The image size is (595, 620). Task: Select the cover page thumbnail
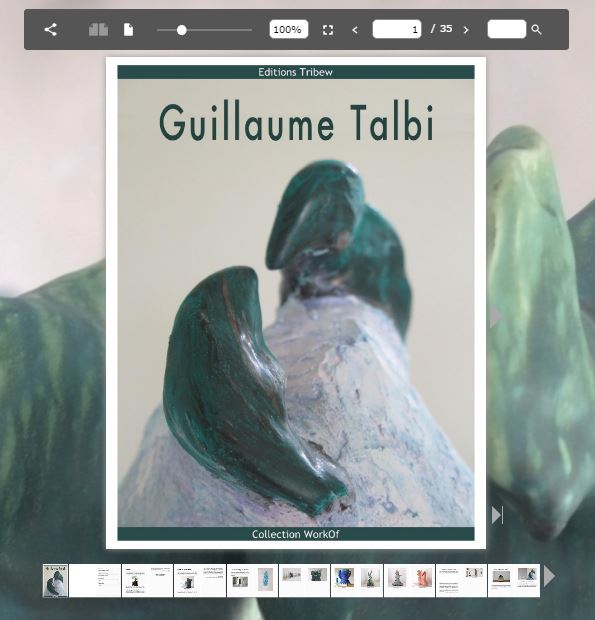point(55,580)
